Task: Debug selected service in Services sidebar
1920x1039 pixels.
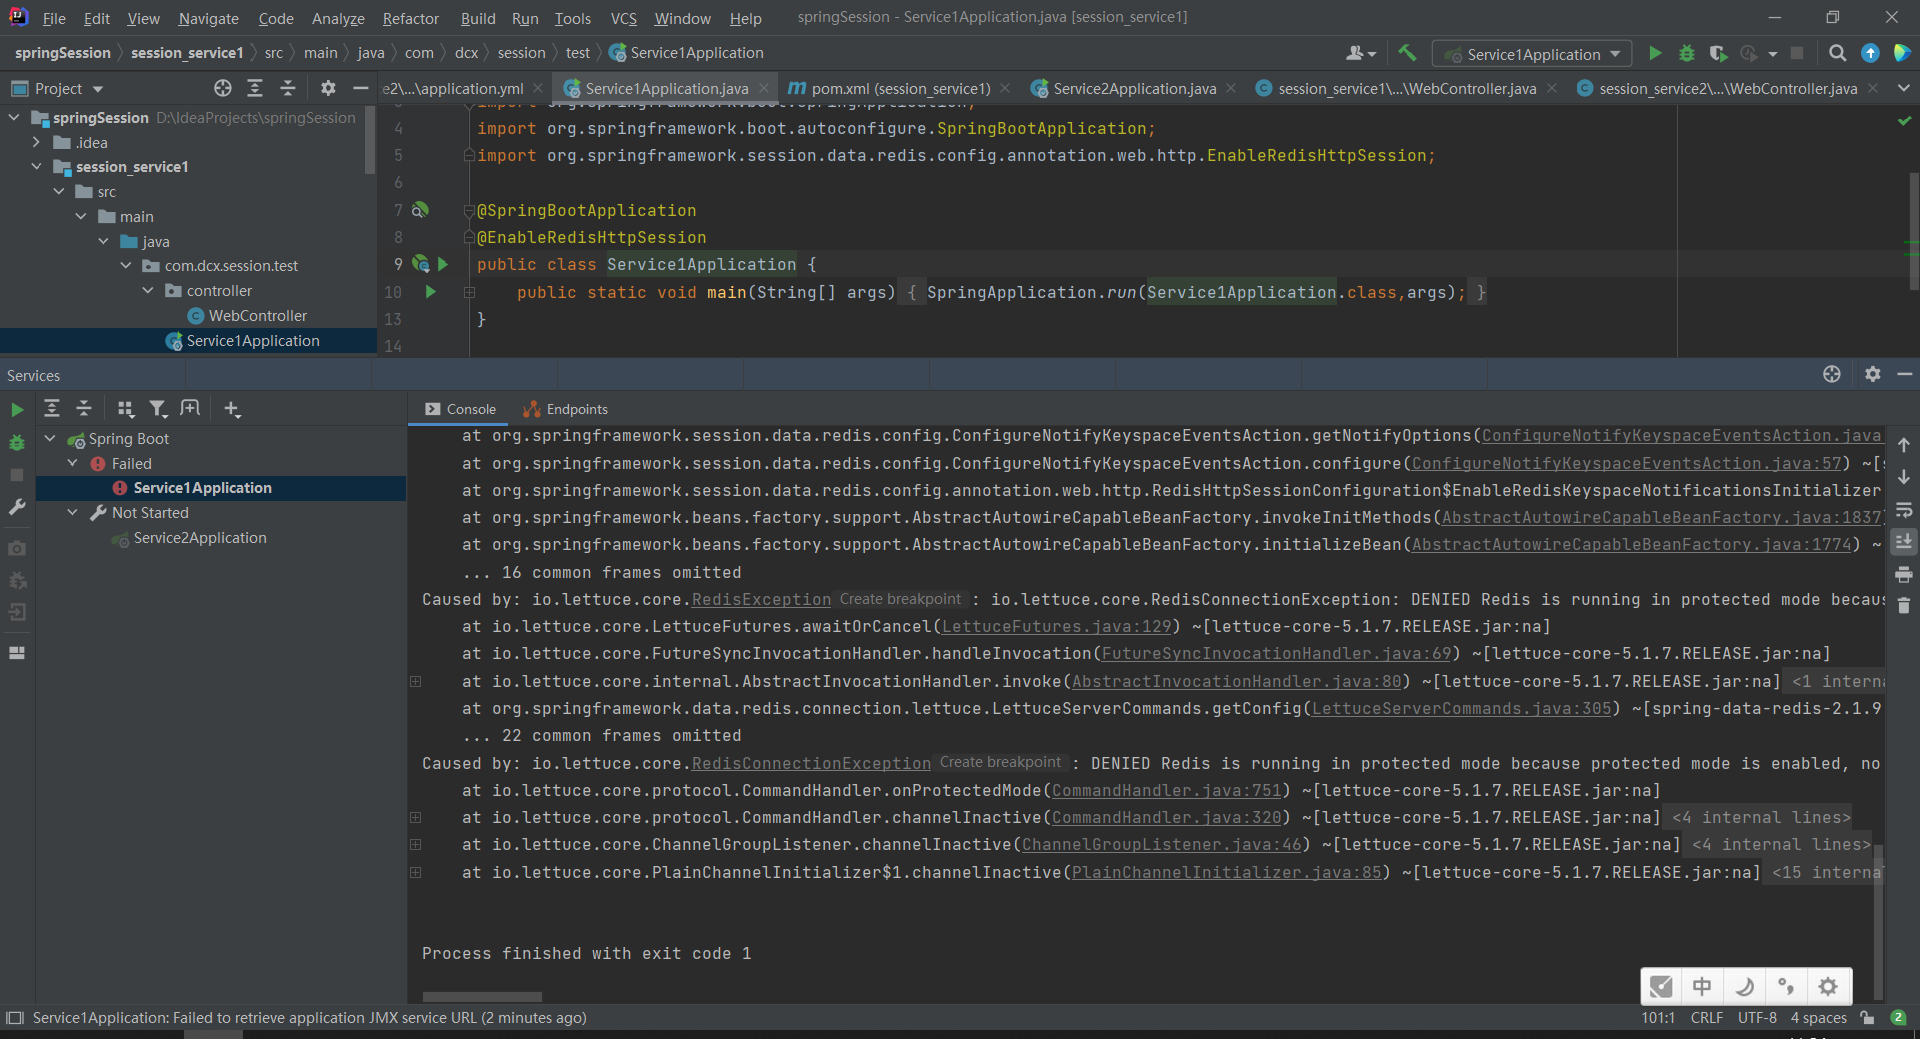Action: click(17, 442)
